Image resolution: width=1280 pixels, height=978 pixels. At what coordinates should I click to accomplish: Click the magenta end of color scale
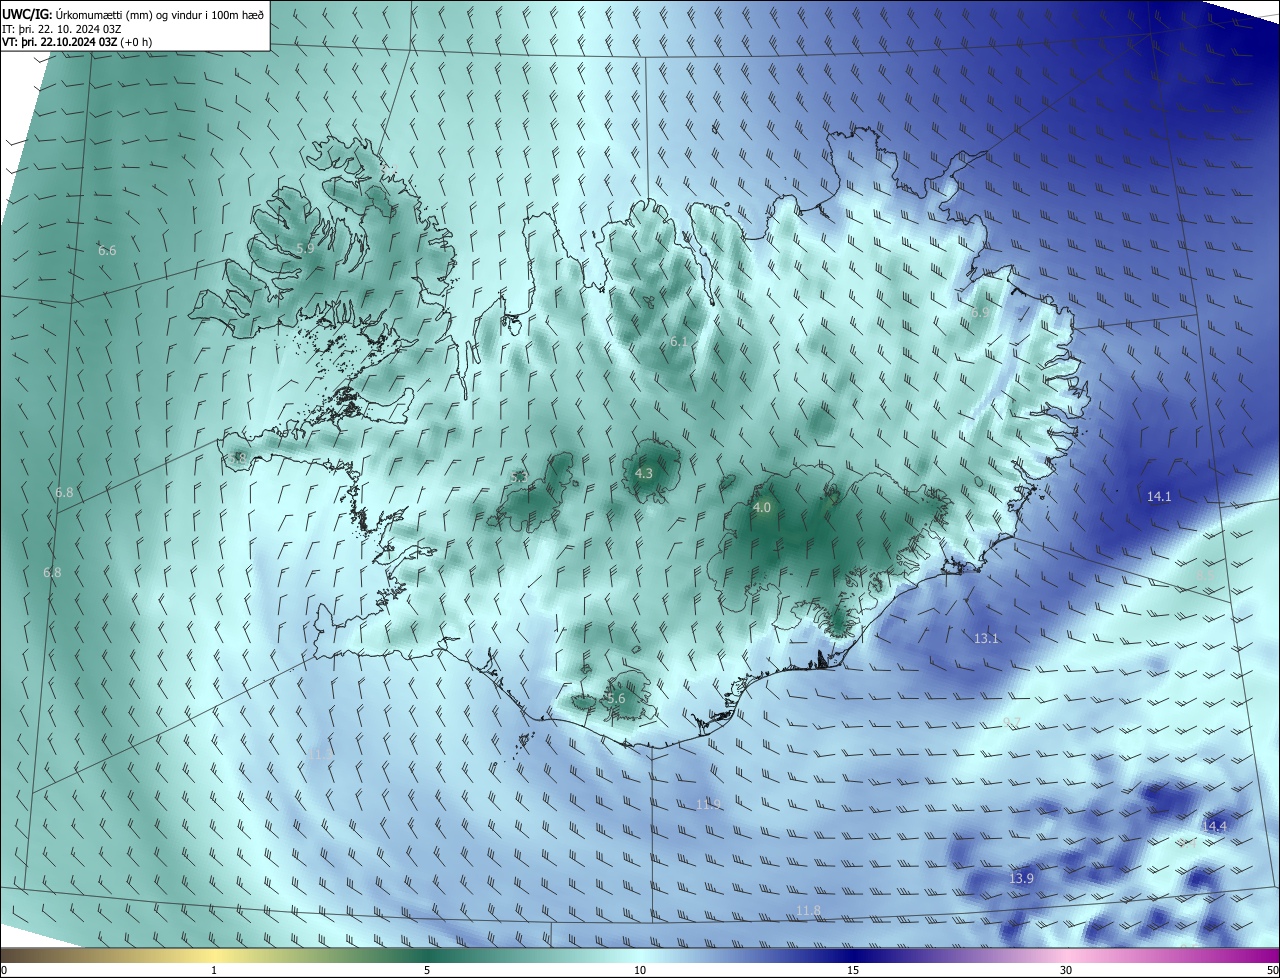[1262, 955]
